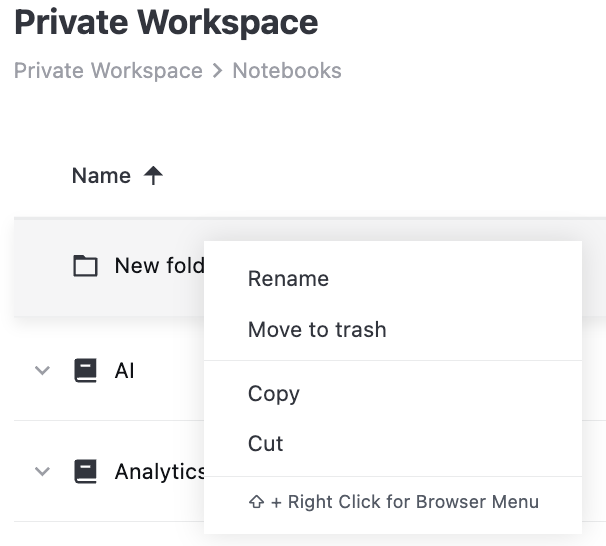This screenshot has width=606, height=546.
Task: Click the folder icon for New folder
Action: [x=86, y=266]
